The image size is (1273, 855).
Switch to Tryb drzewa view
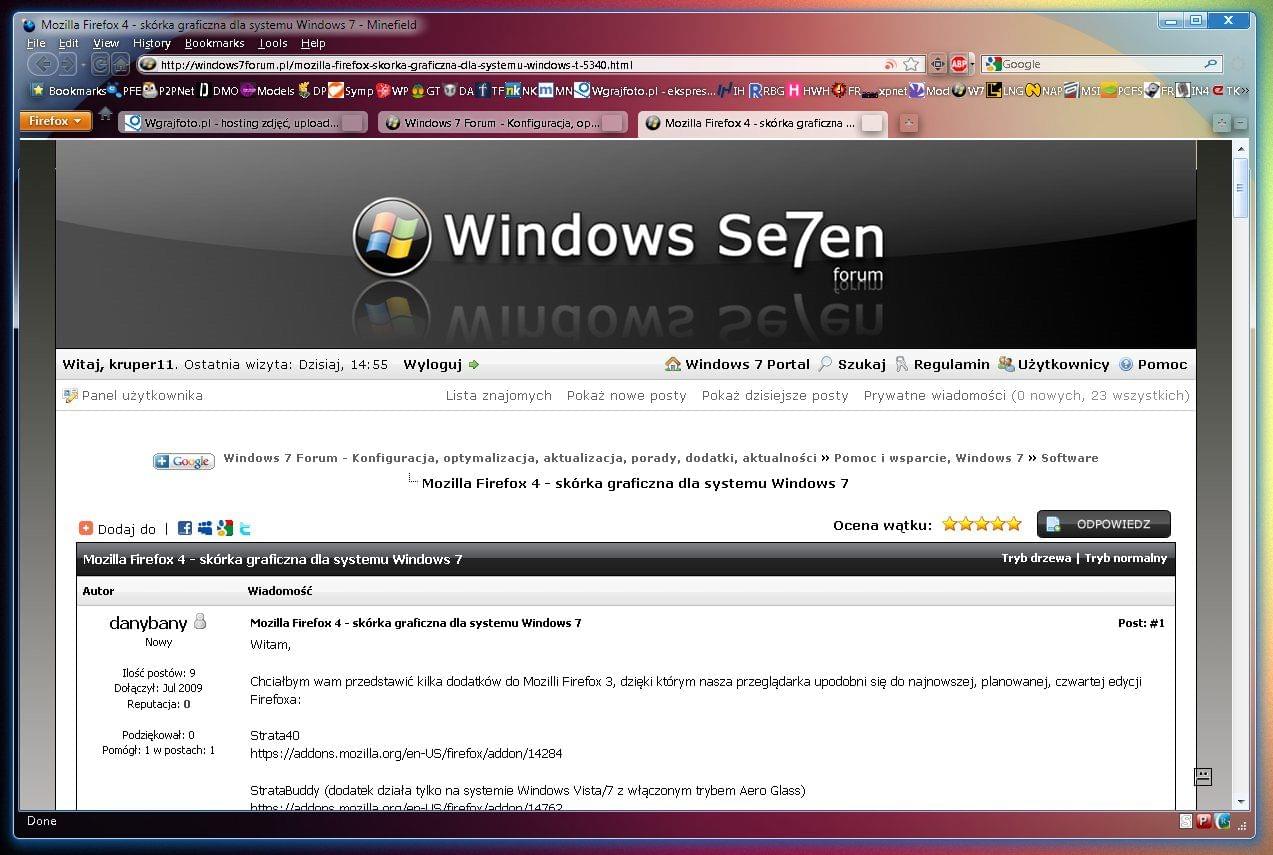point(1036,558)
